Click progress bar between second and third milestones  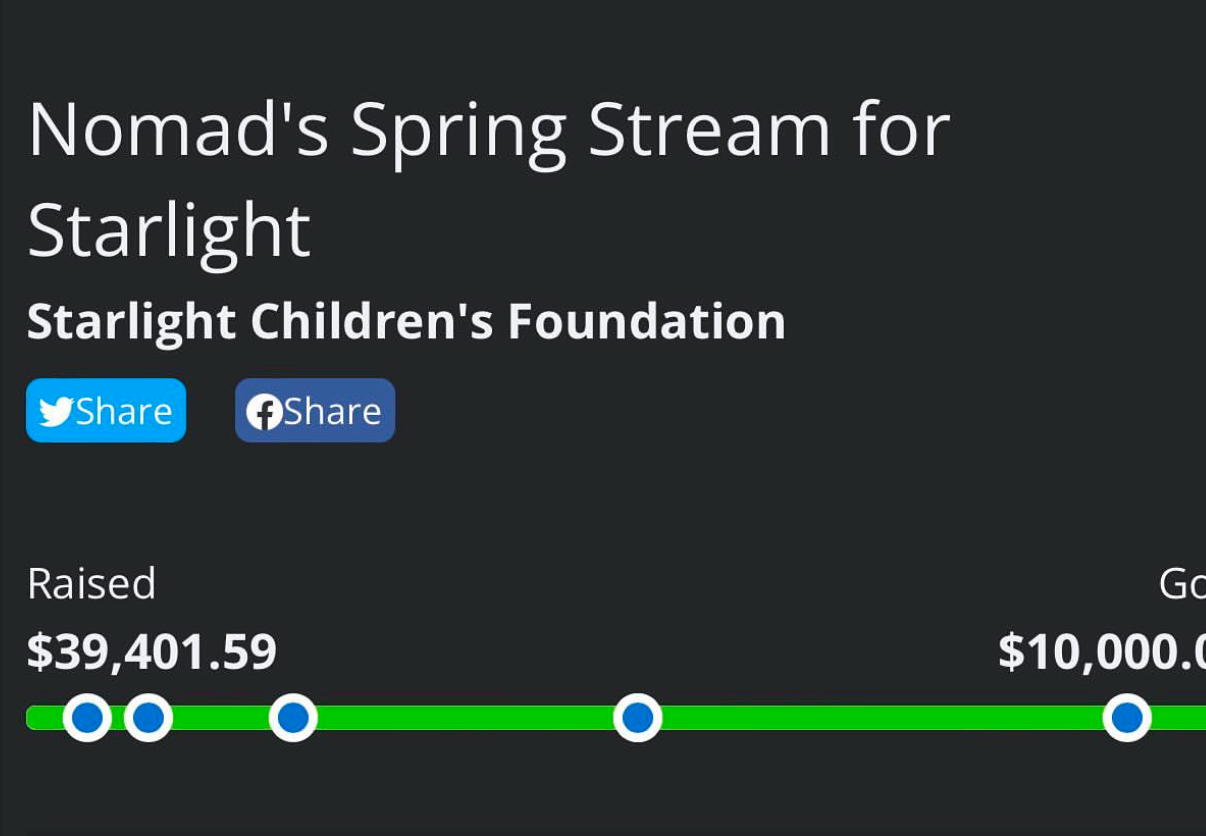220,717
